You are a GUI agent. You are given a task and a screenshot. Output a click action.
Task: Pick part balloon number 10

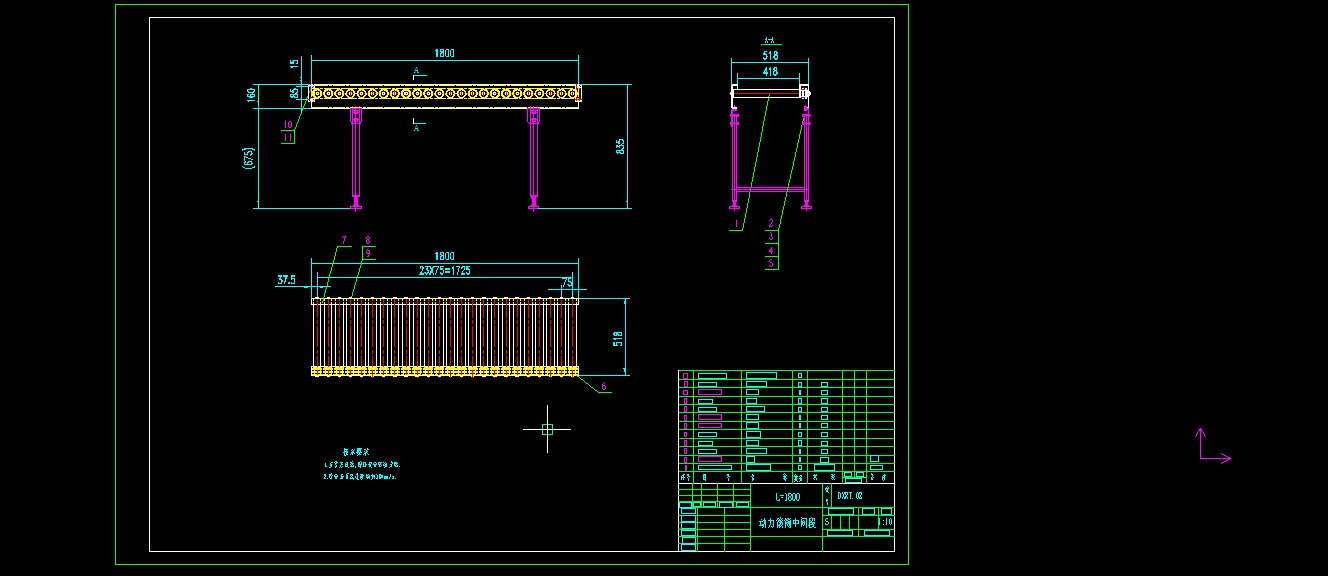[288, 125]
